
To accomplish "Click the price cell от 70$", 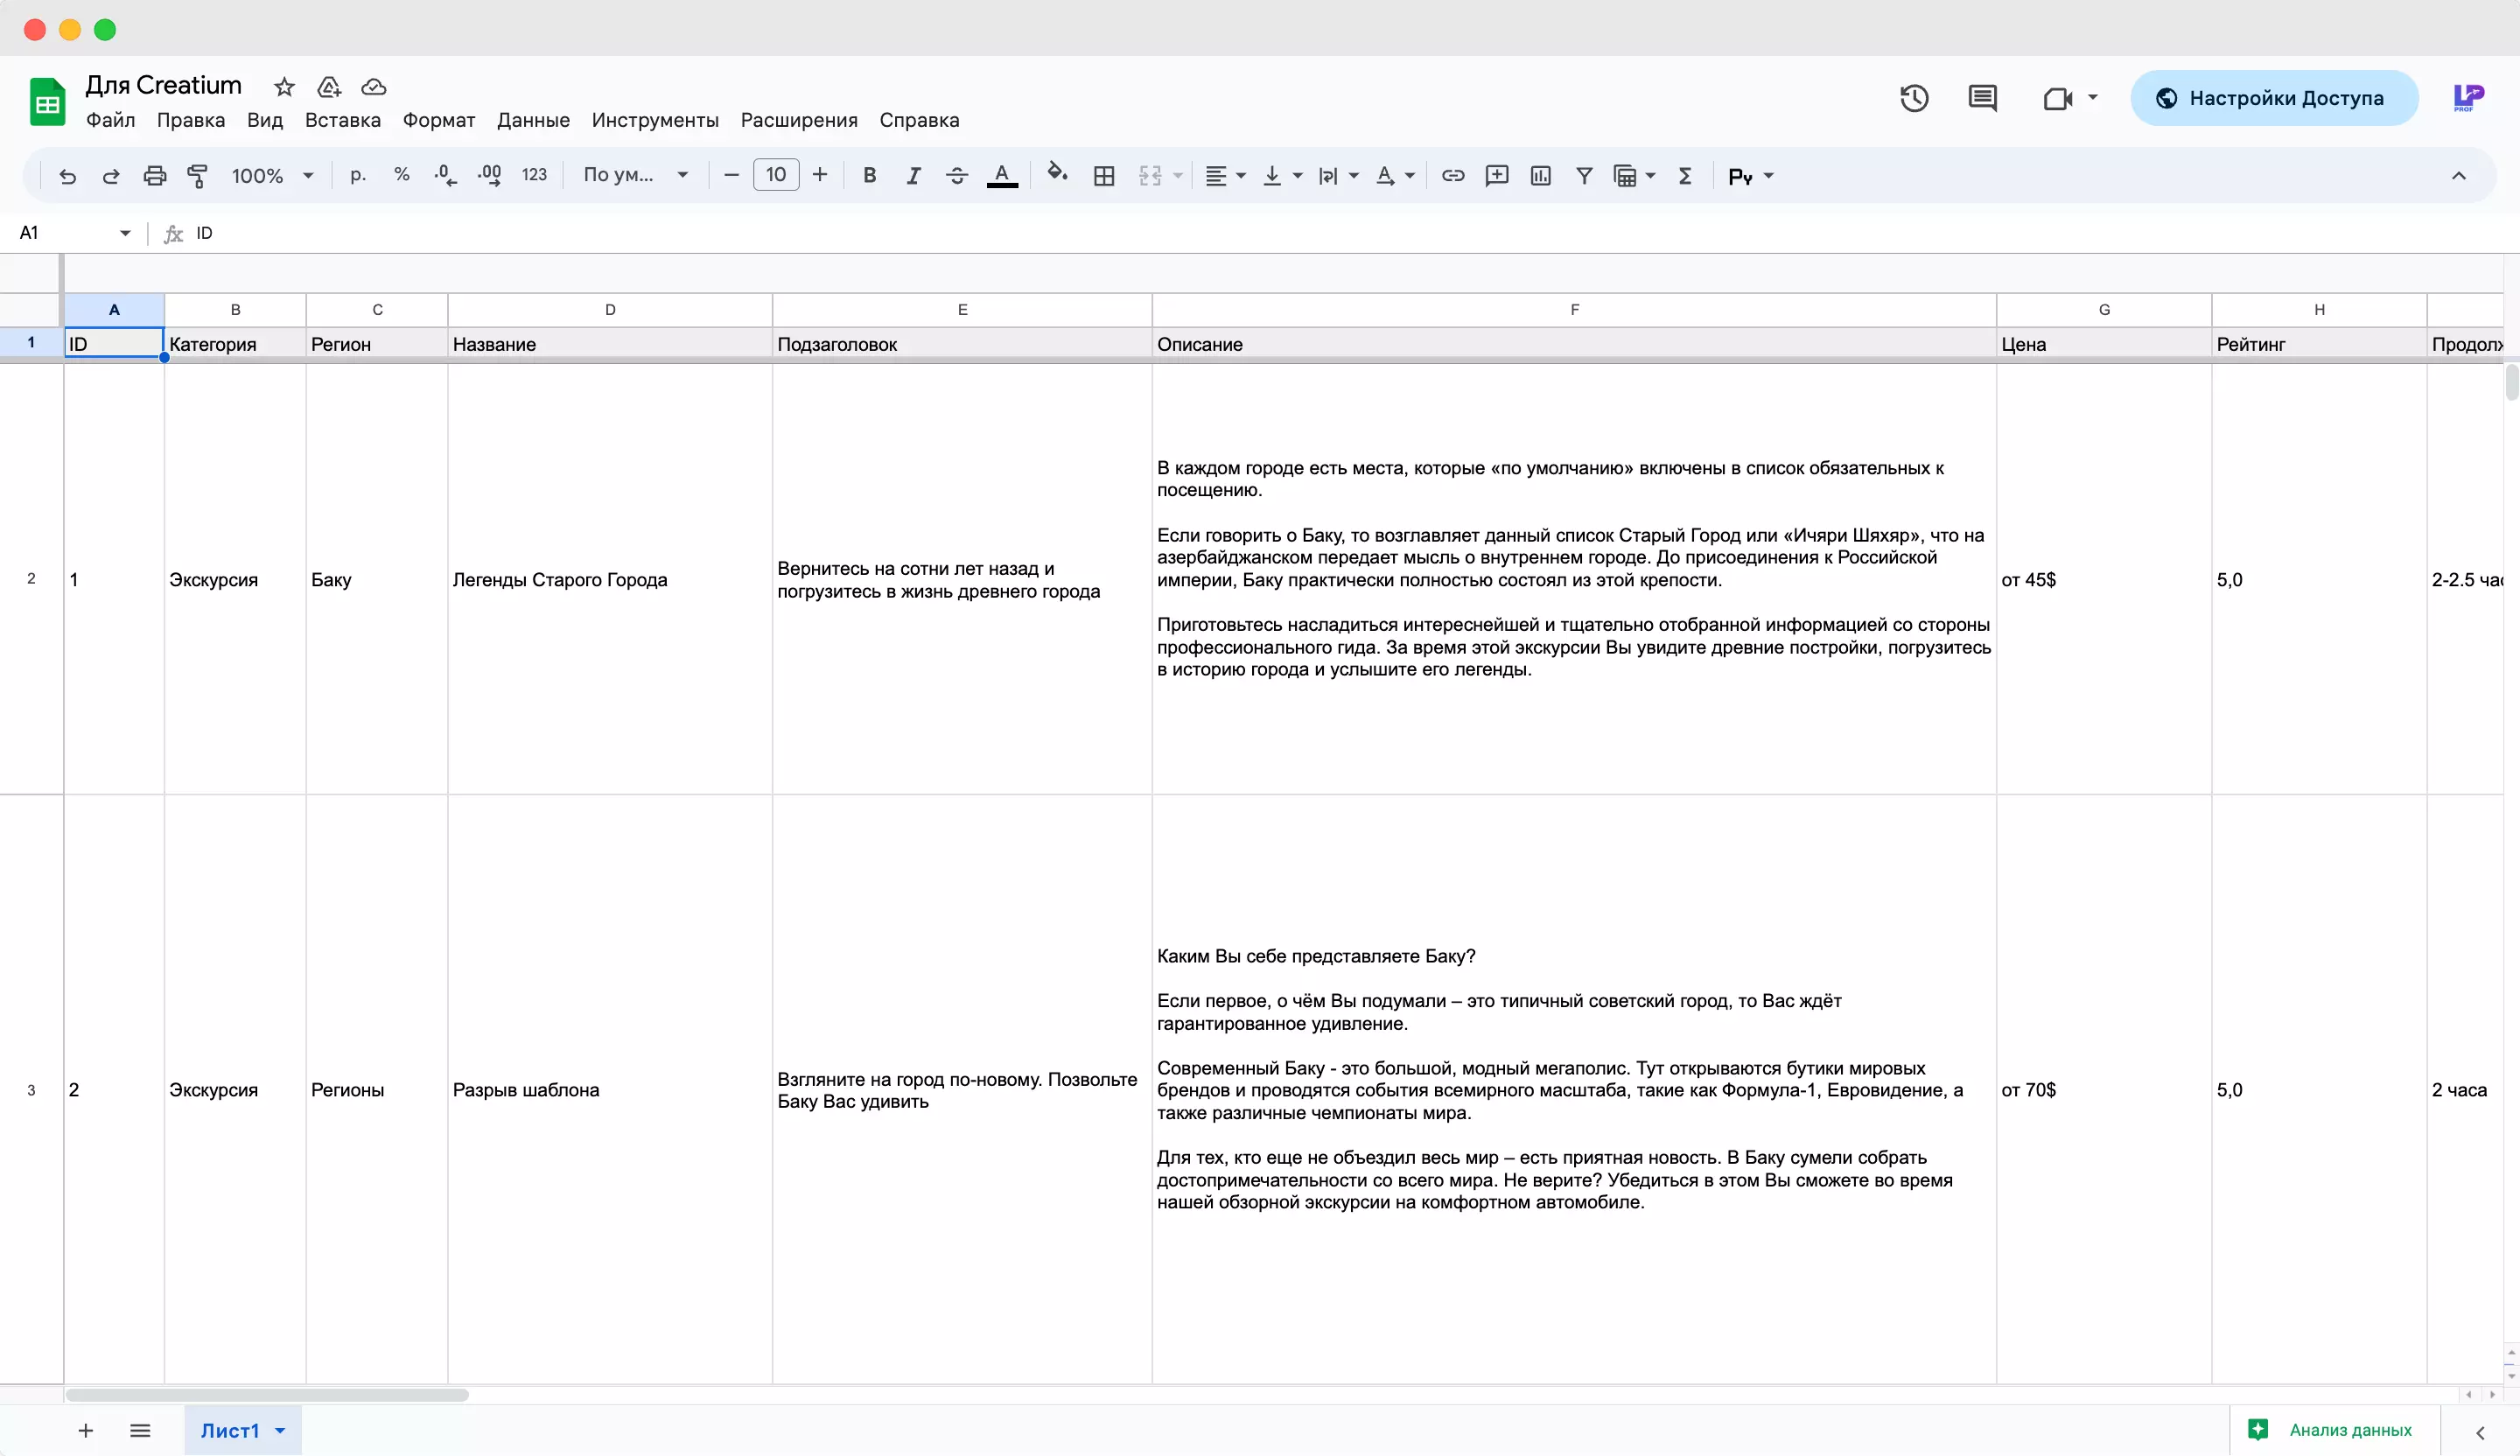I will point(2104,1090).
